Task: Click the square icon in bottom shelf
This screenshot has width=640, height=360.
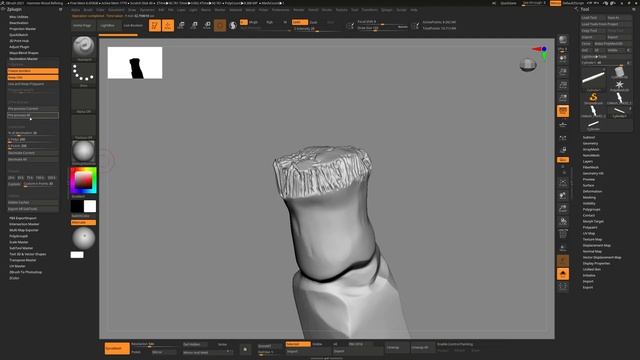Action: coord(245,349)
